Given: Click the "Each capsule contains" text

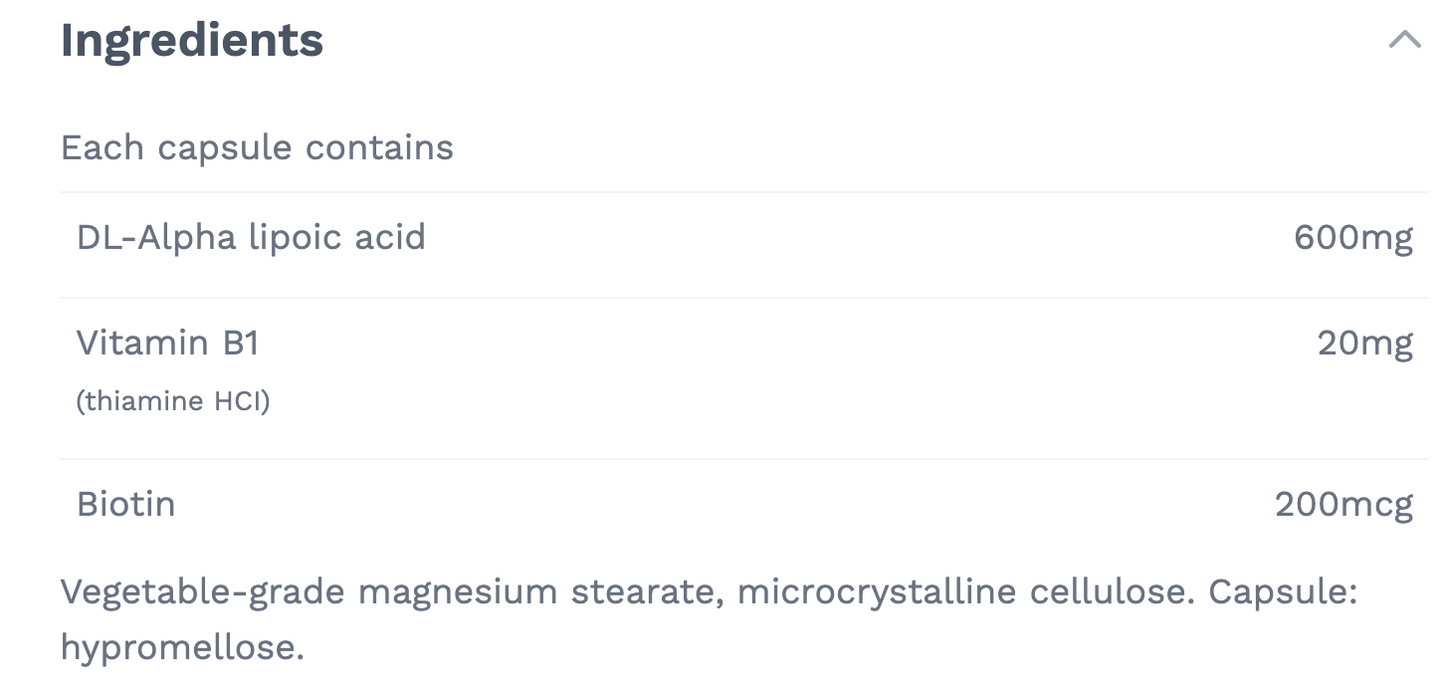Looking at the screenshot, I should click(257, 148).
